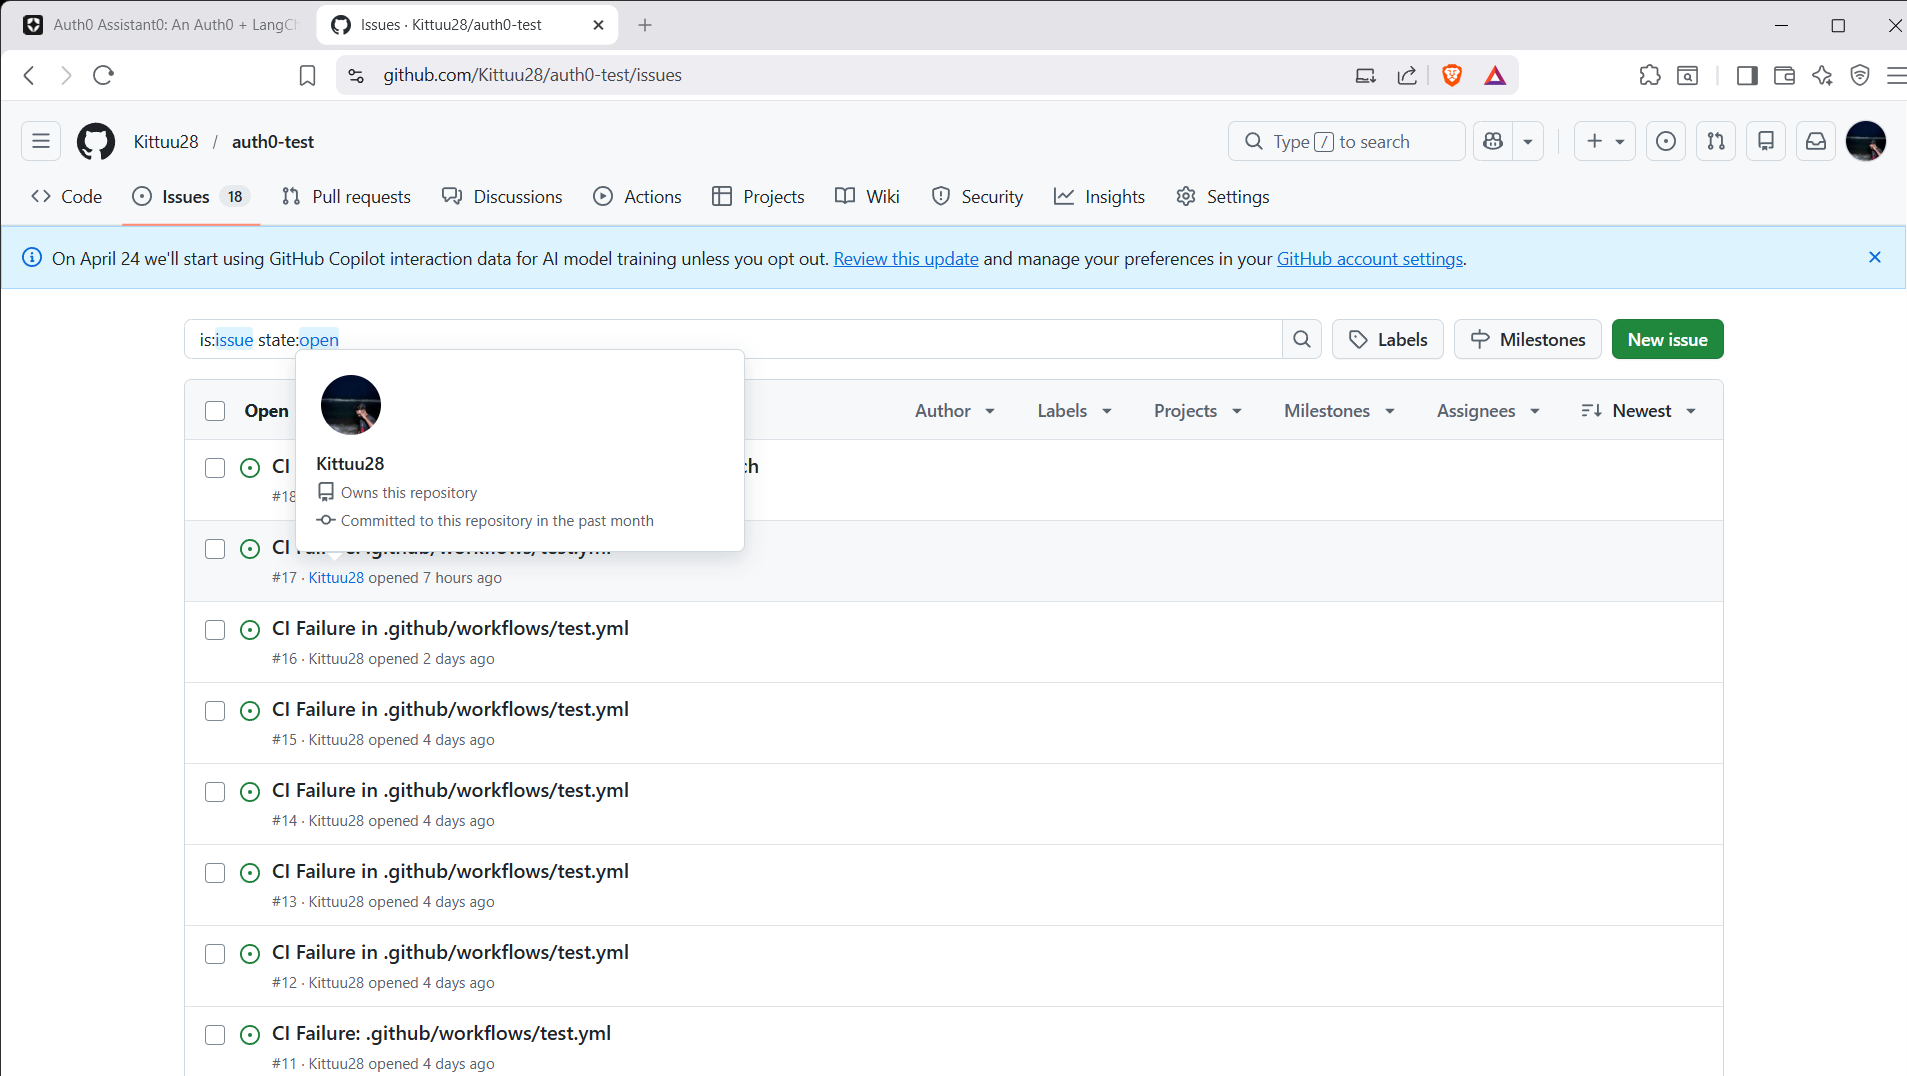Open the Code tab

pos(67,197)
